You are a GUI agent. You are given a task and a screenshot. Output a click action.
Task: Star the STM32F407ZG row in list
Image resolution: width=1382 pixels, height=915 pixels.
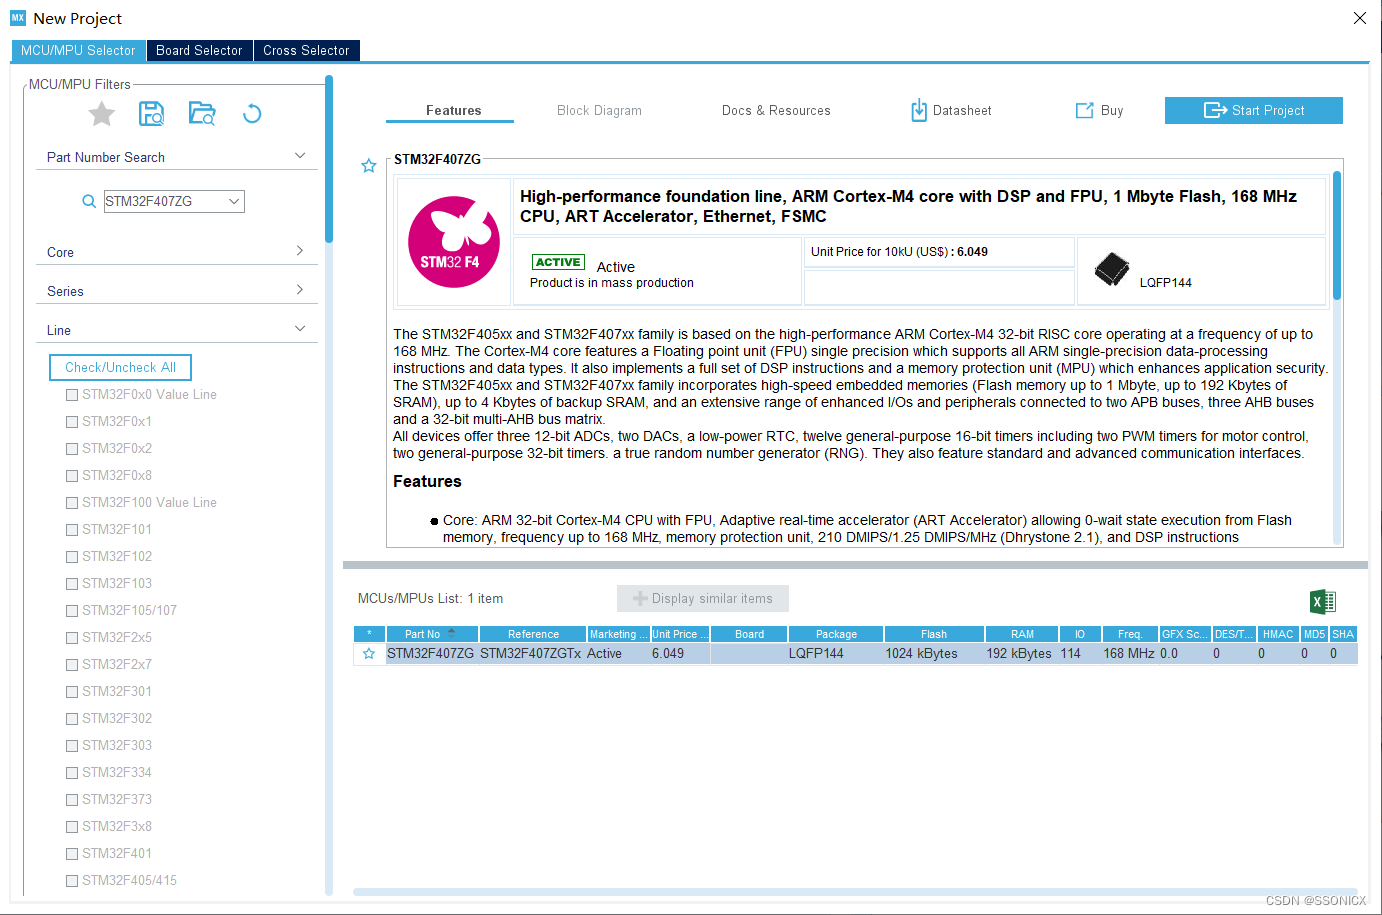[x=369, y=653]
